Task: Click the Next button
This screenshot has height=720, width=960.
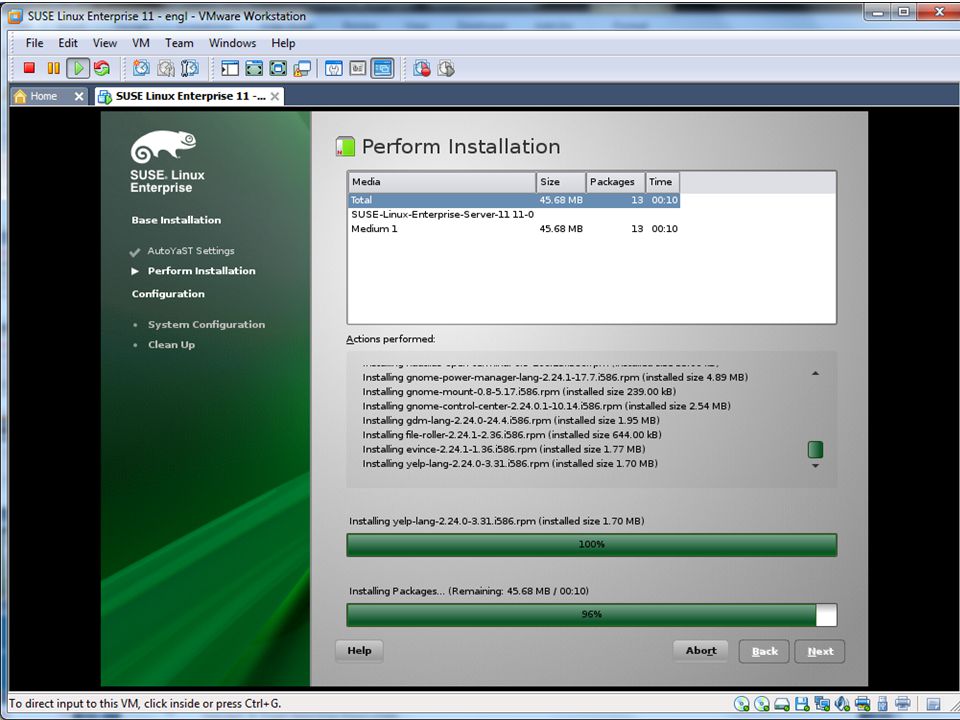Action: click(x=820, y=651)
